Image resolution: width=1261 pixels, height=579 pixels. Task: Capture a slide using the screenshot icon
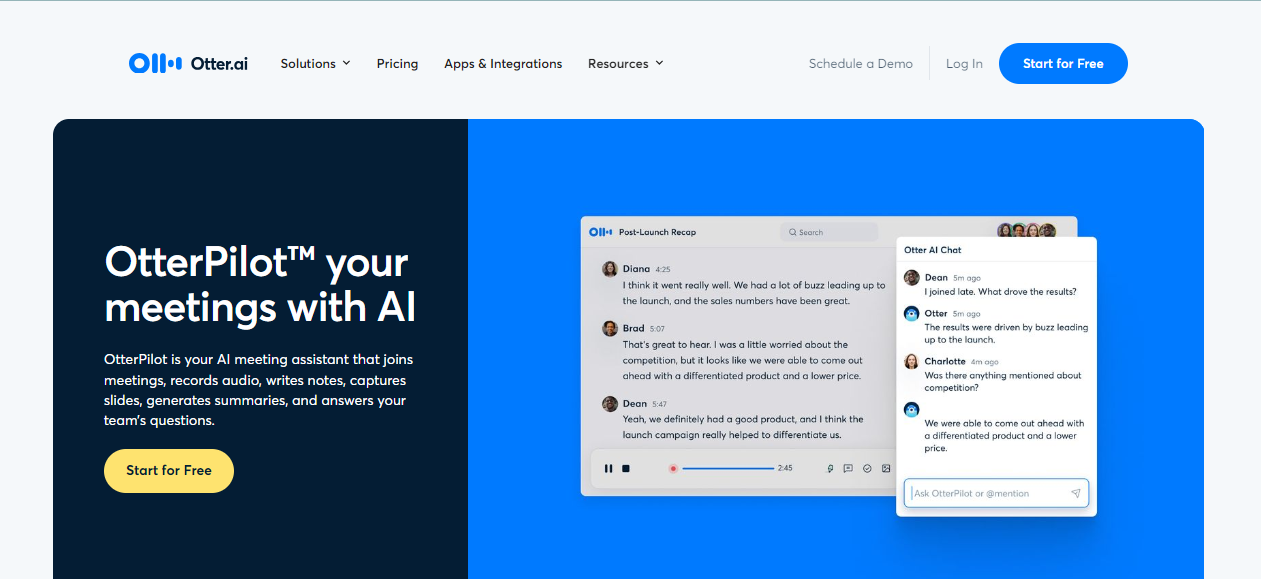click(x=886, y=468)
